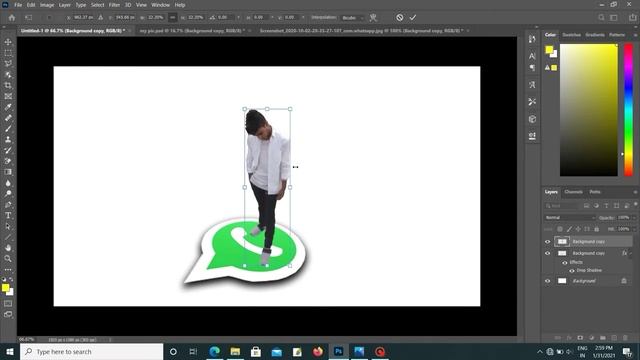Viewport: 640px width, 360px height.
Task: Switch to the Swatches tab
Action: (x=571, y=35)
